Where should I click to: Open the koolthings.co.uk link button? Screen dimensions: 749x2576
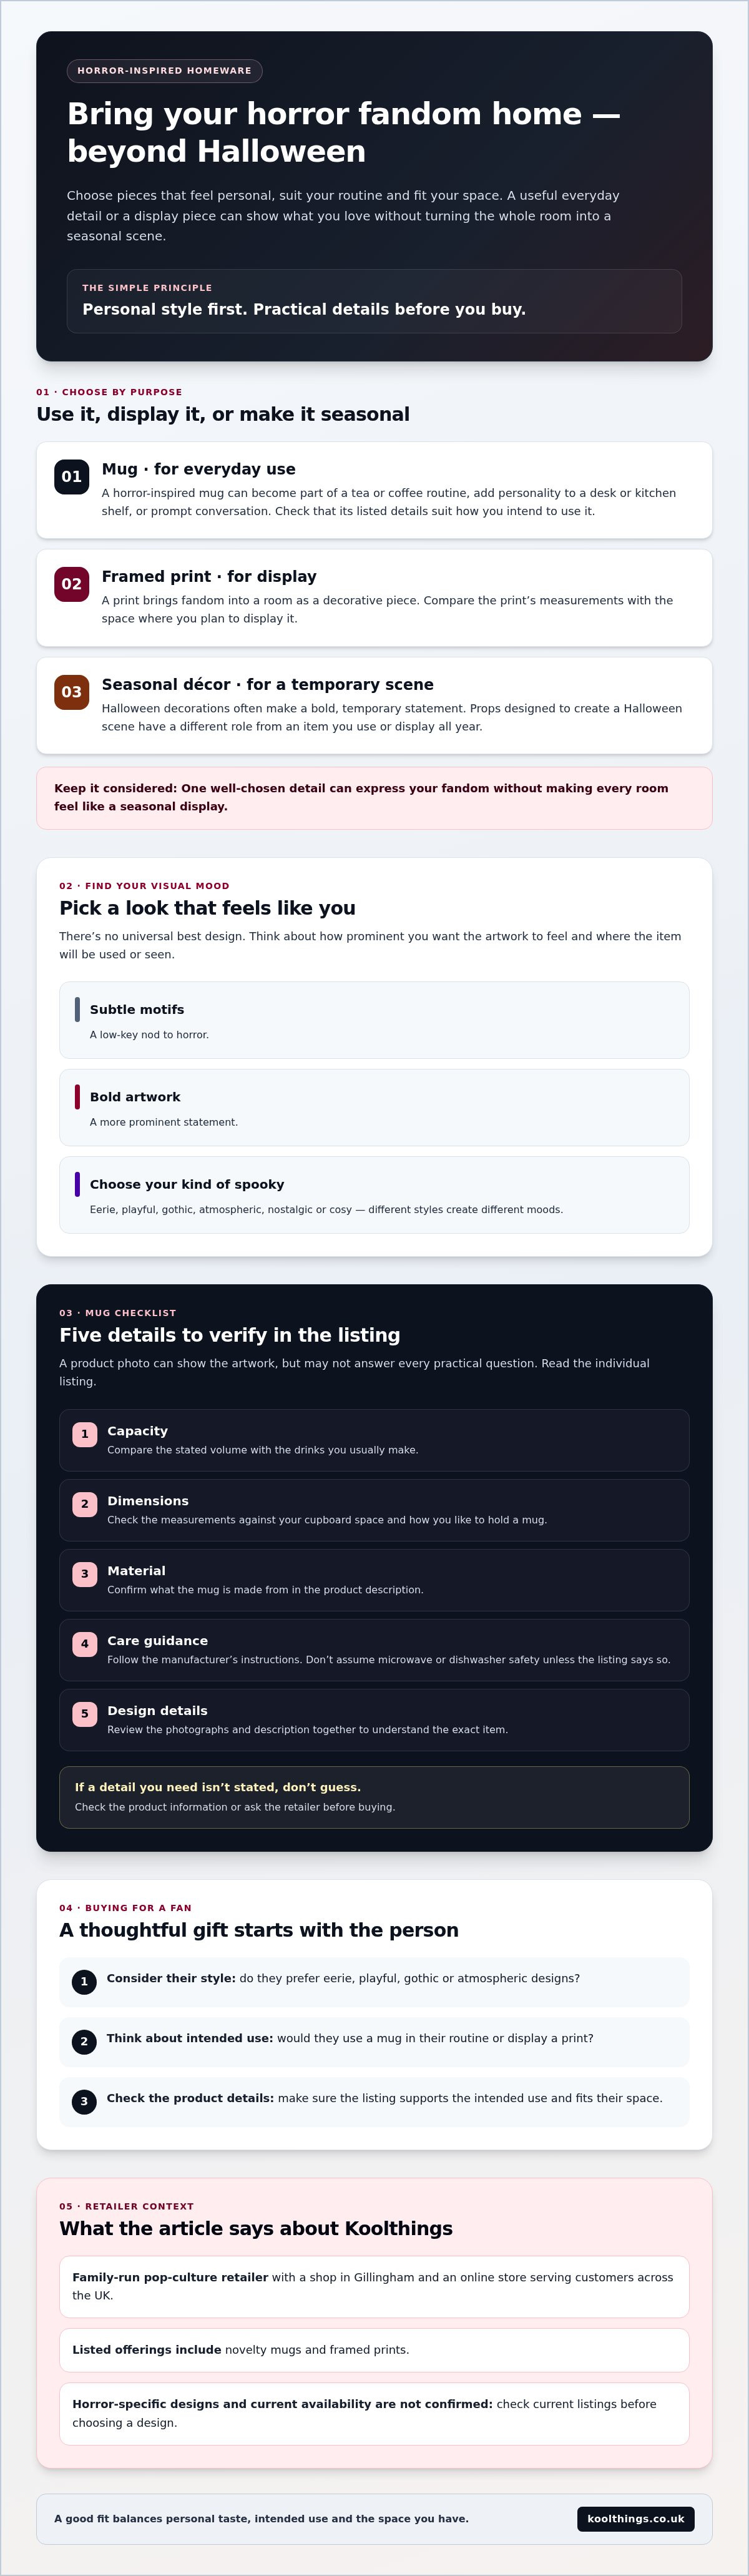(636, 2518)
